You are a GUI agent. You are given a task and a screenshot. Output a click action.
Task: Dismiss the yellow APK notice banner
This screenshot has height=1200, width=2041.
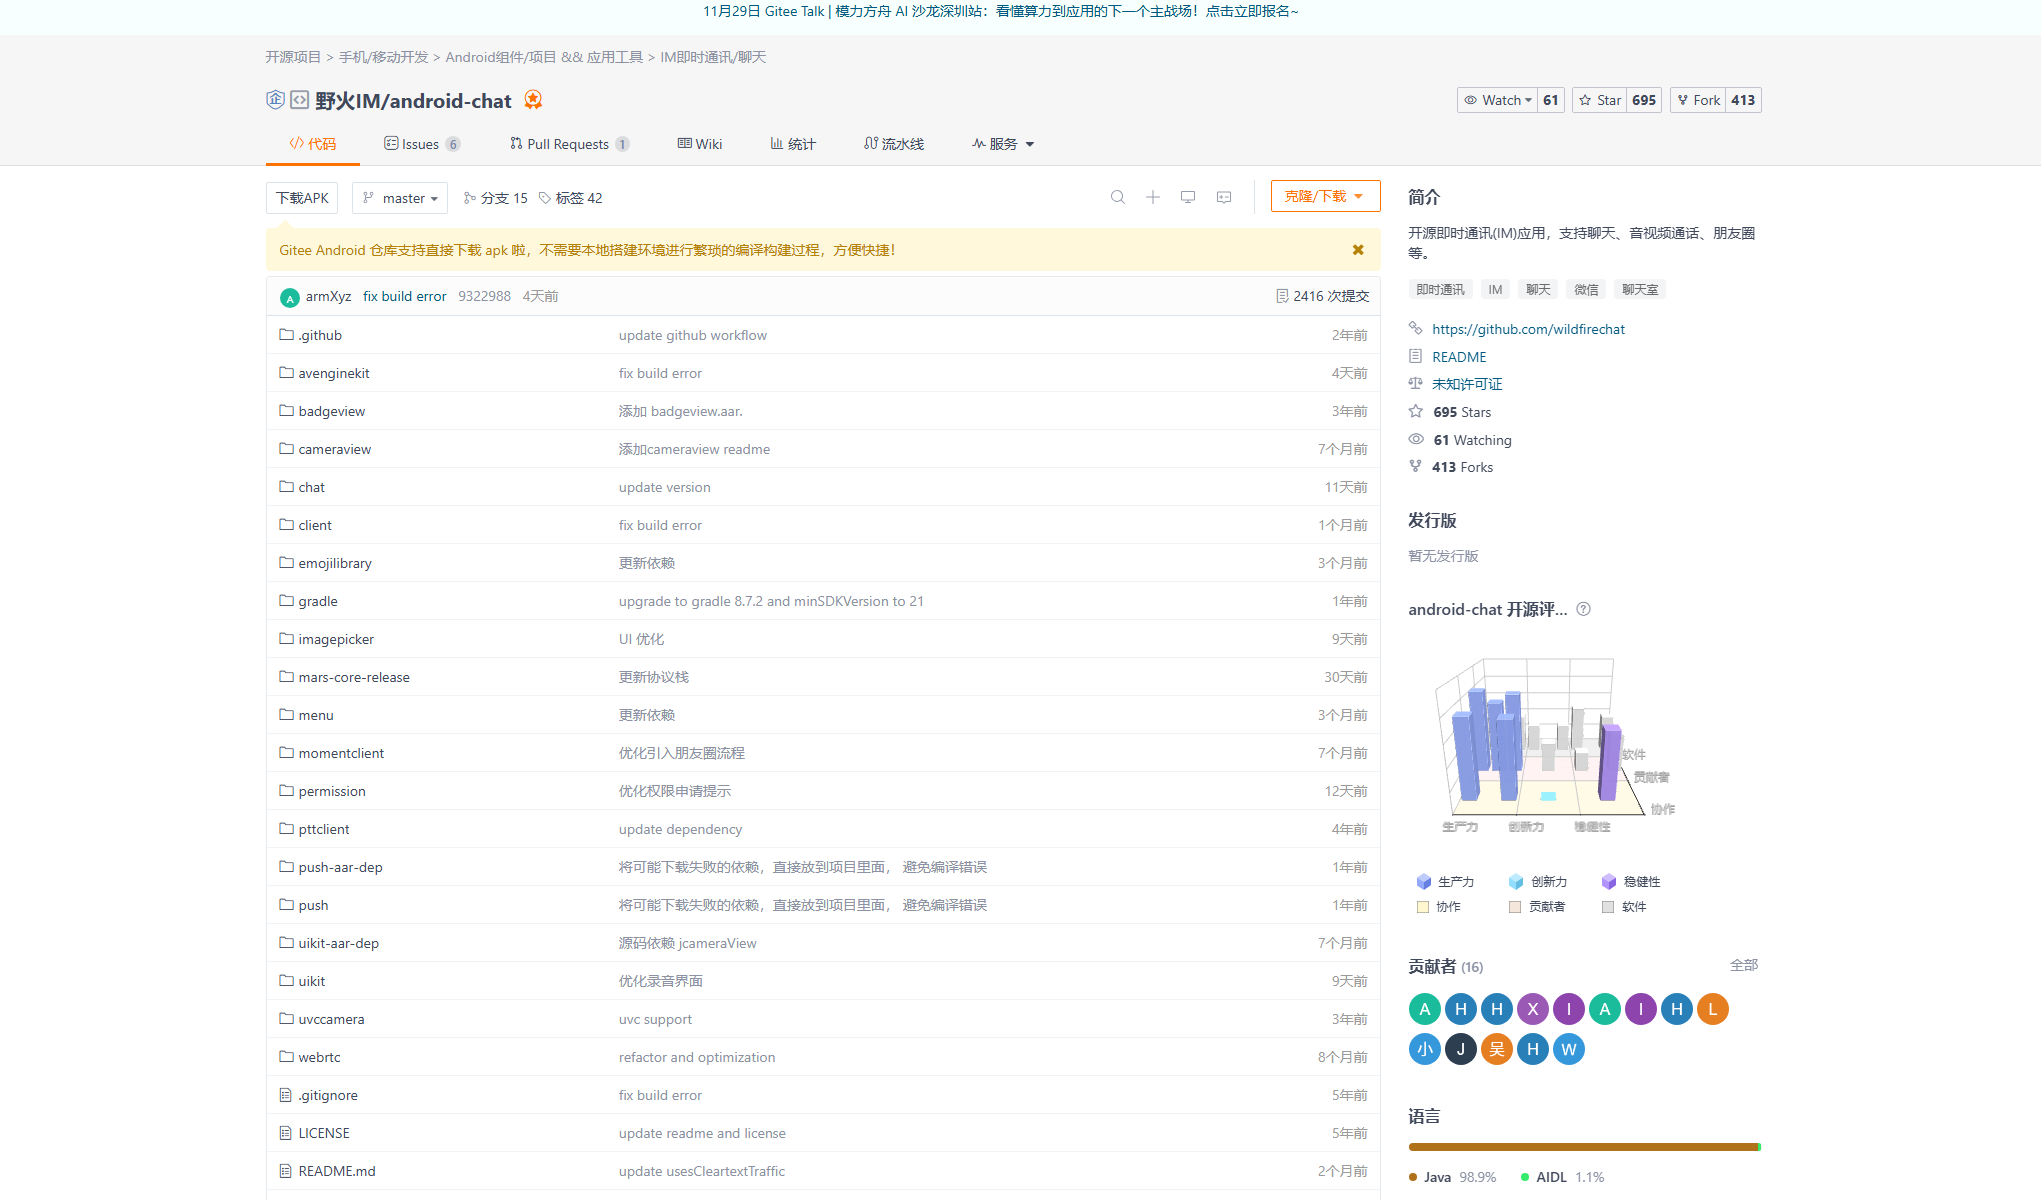pos(1357,250)
